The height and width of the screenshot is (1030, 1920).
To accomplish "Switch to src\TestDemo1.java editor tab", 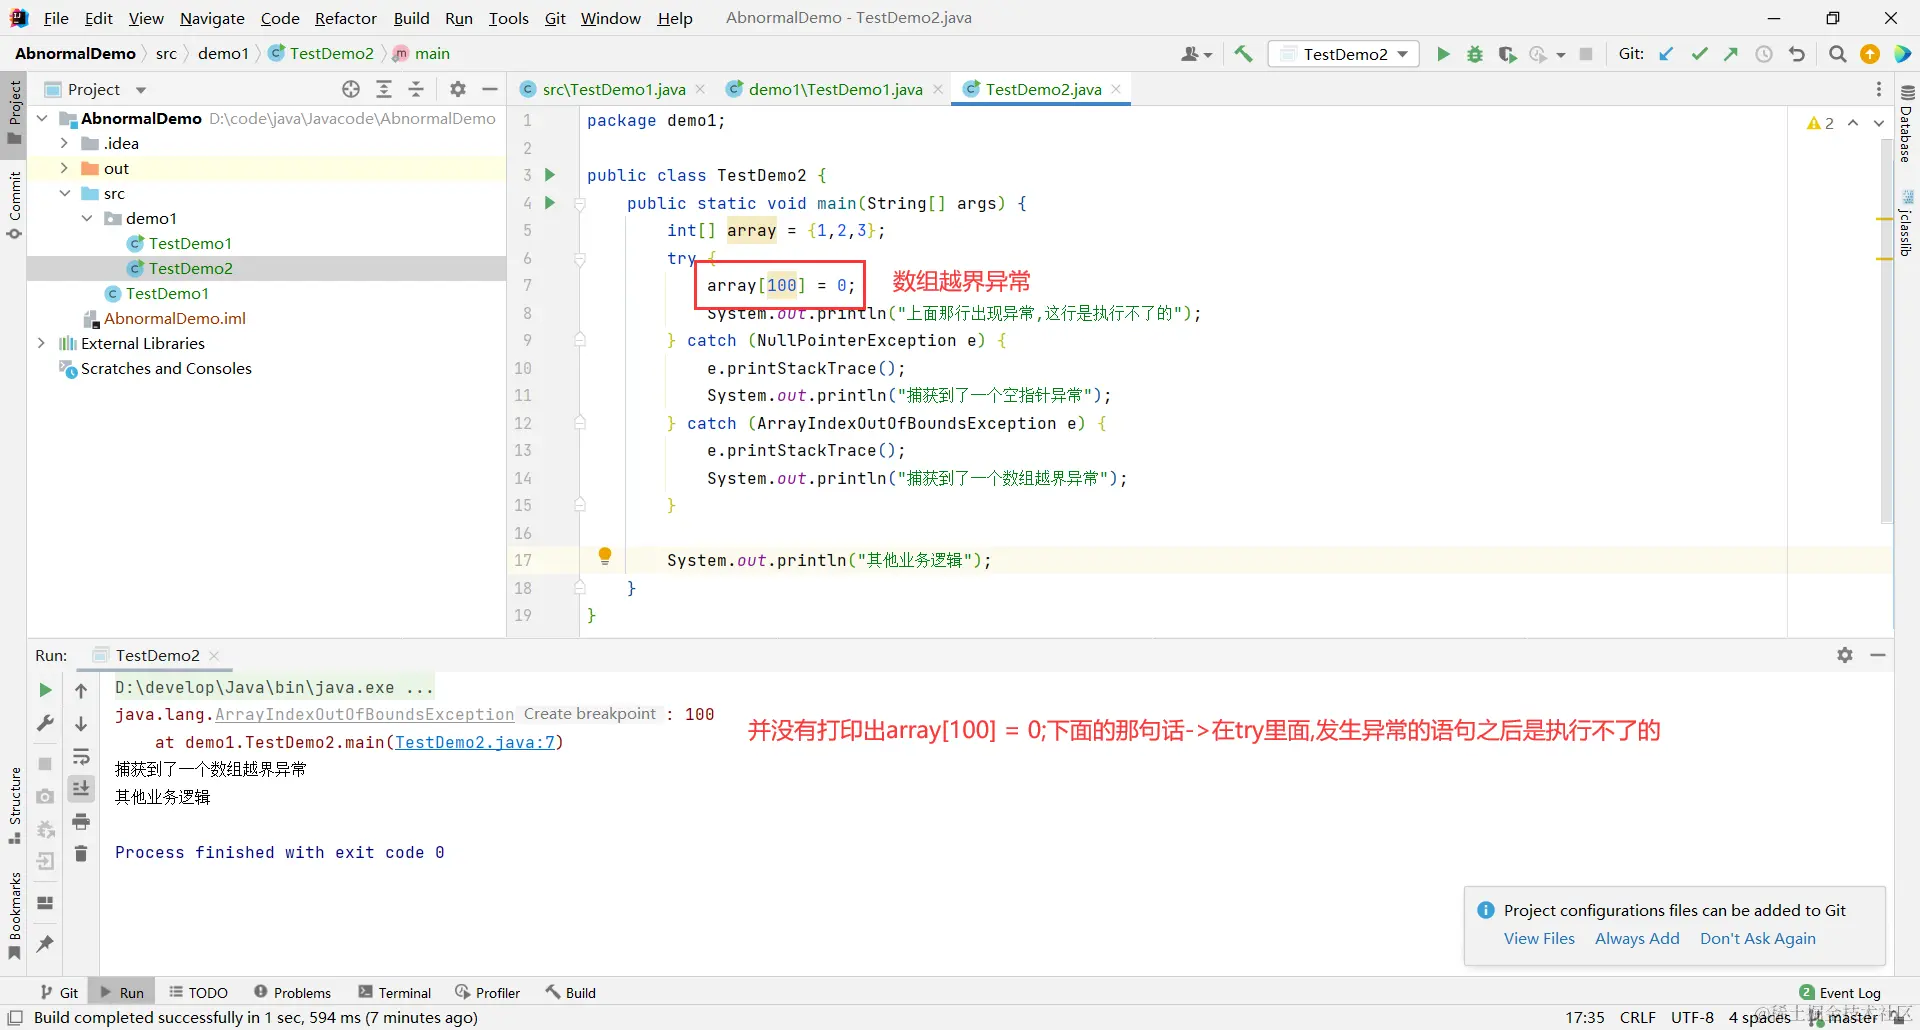I will click(x=613, y=89).
